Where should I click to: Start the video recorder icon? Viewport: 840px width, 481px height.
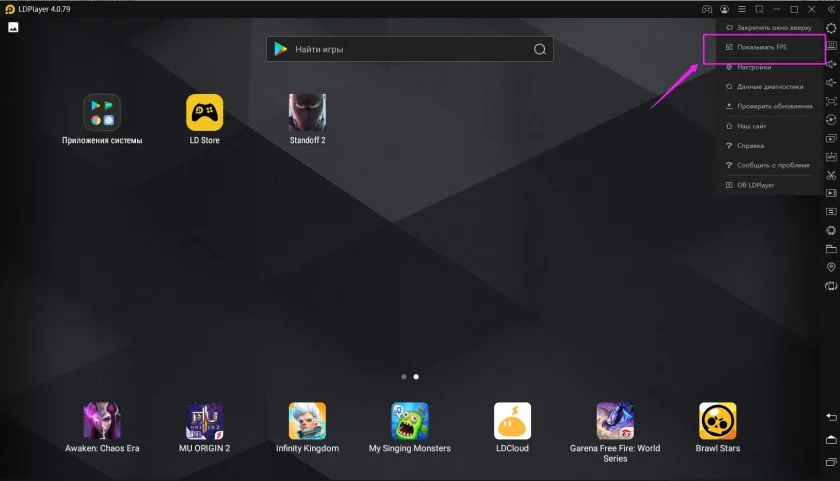831,193
